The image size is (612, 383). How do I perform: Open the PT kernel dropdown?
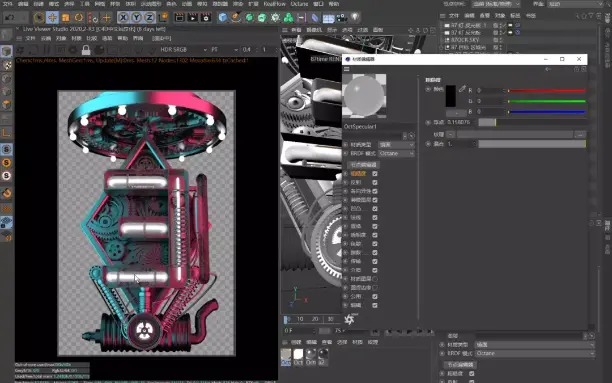click(x=224, y=50)
